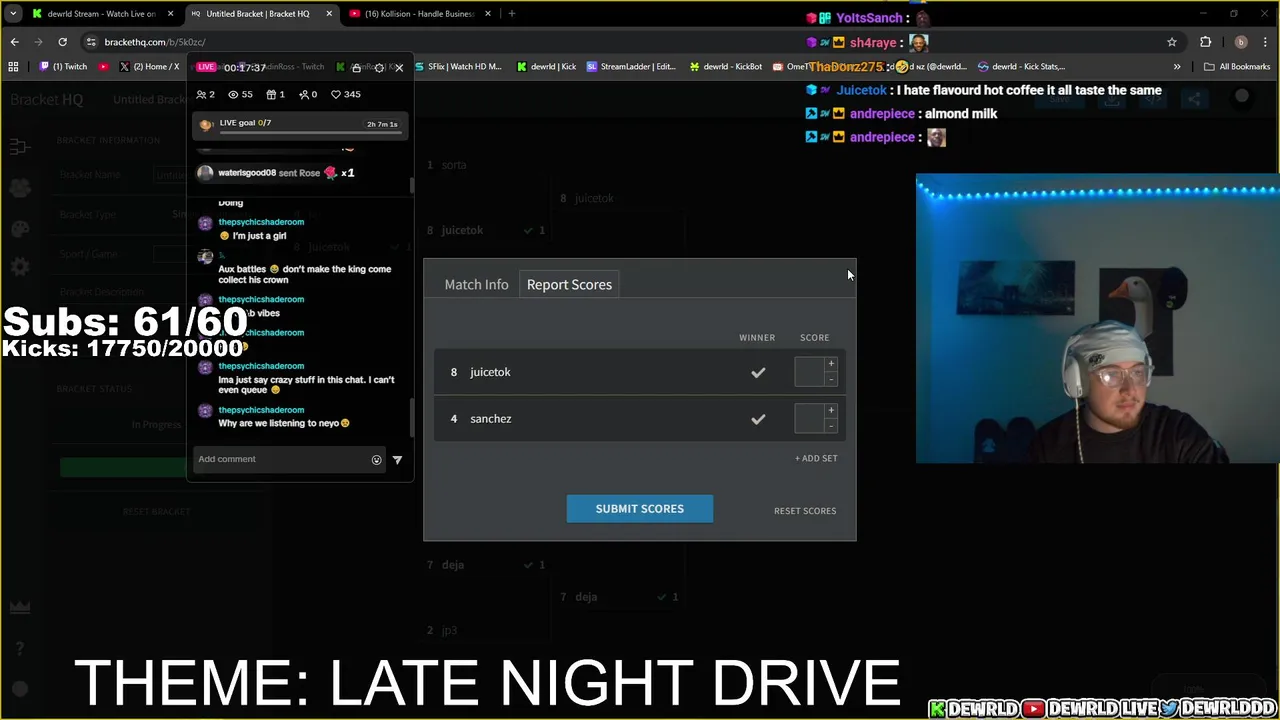This screenshot has width=1280, height=720.
Task: Click sanchez's score input field
Action: (x=809, y=419)
